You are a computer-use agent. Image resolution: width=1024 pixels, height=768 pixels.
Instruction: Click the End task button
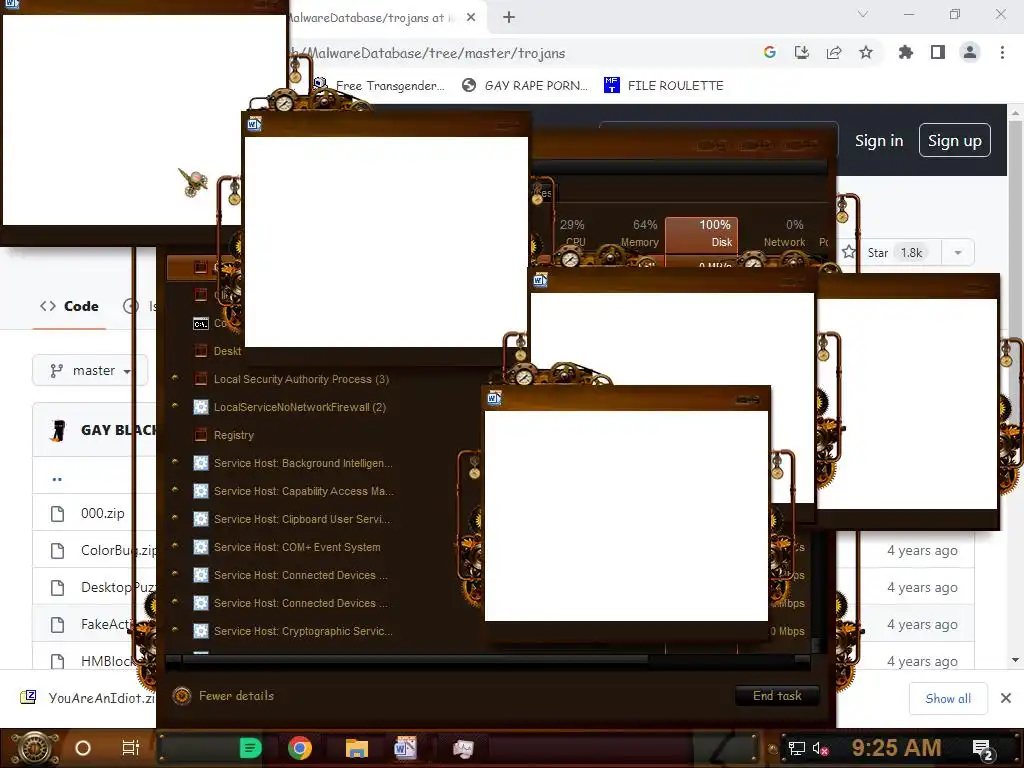pos(777,696)
